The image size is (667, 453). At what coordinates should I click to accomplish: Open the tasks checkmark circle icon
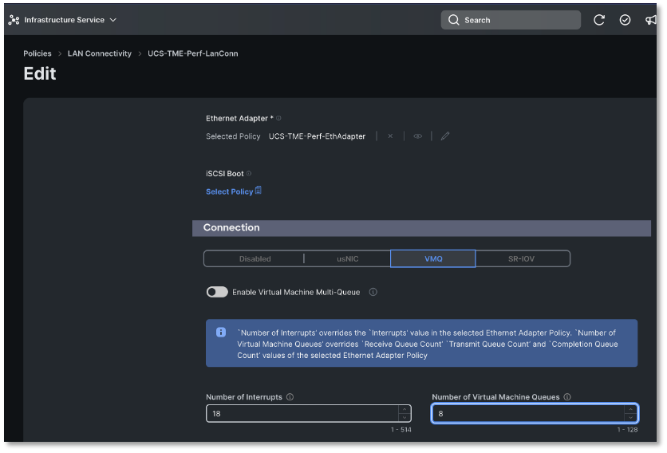(x=625, y=20)
